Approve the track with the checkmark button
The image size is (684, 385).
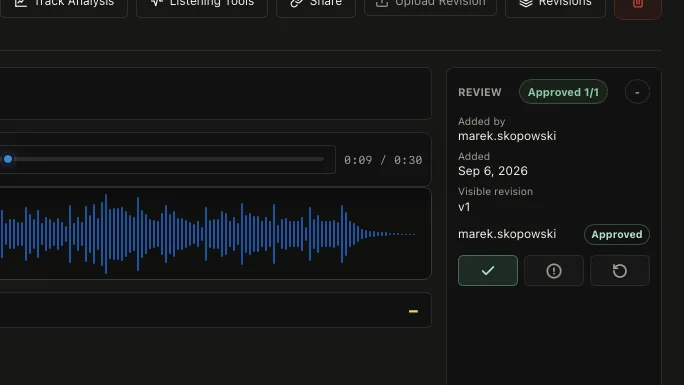pos(488,271)
